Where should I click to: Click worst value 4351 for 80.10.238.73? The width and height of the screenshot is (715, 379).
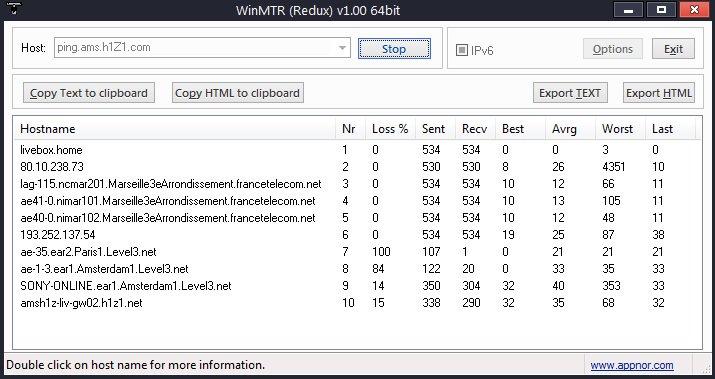[x=614, y=166]
